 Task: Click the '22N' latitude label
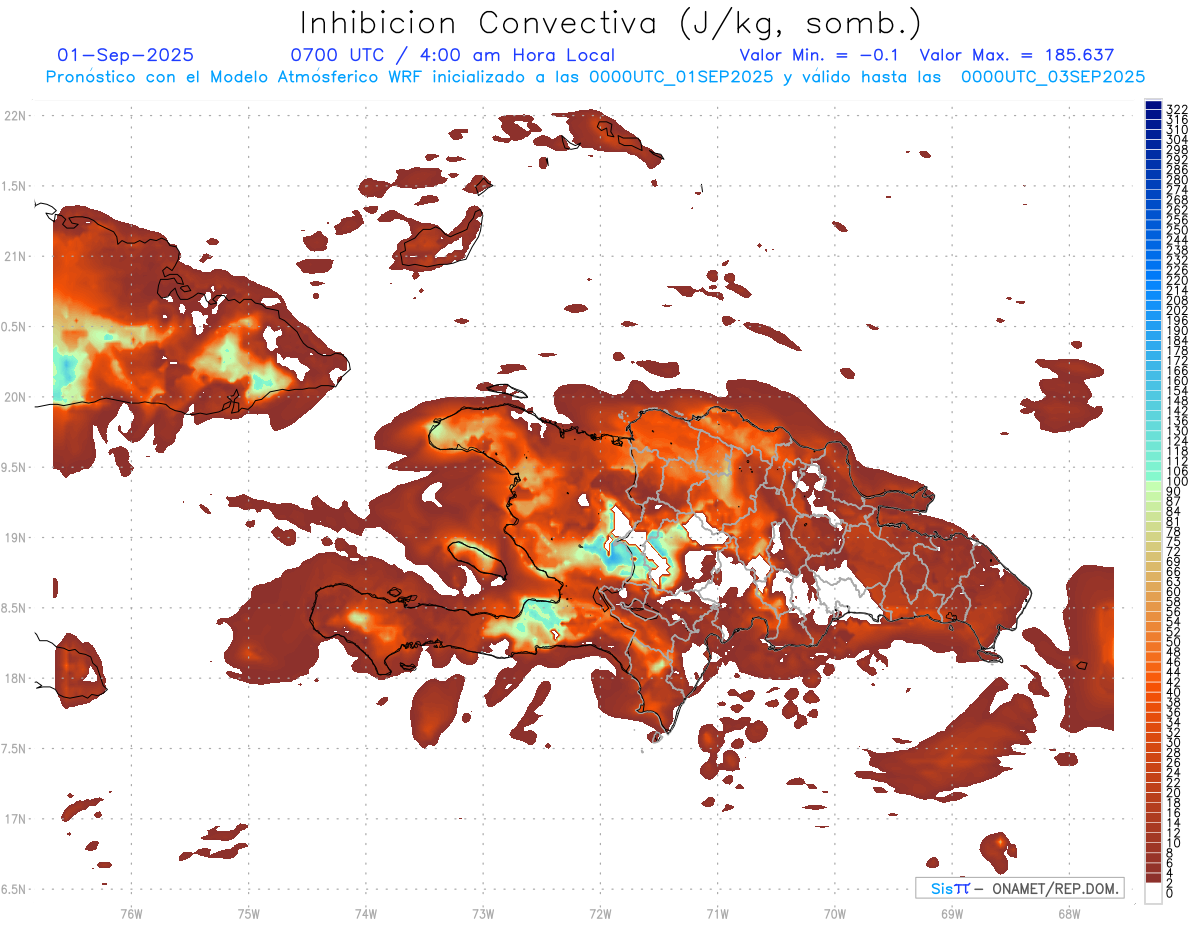coord(15,116)
